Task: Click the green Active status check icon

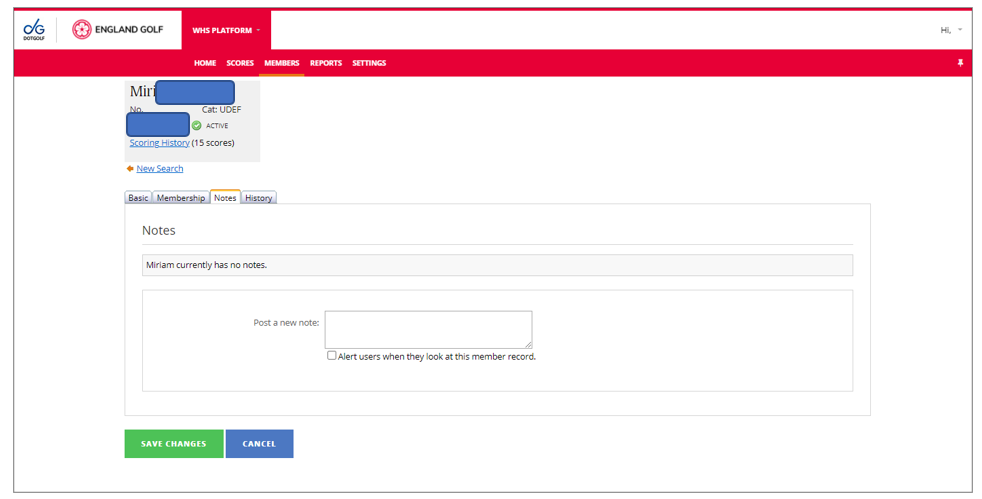Action: click(x=197, y=125)
